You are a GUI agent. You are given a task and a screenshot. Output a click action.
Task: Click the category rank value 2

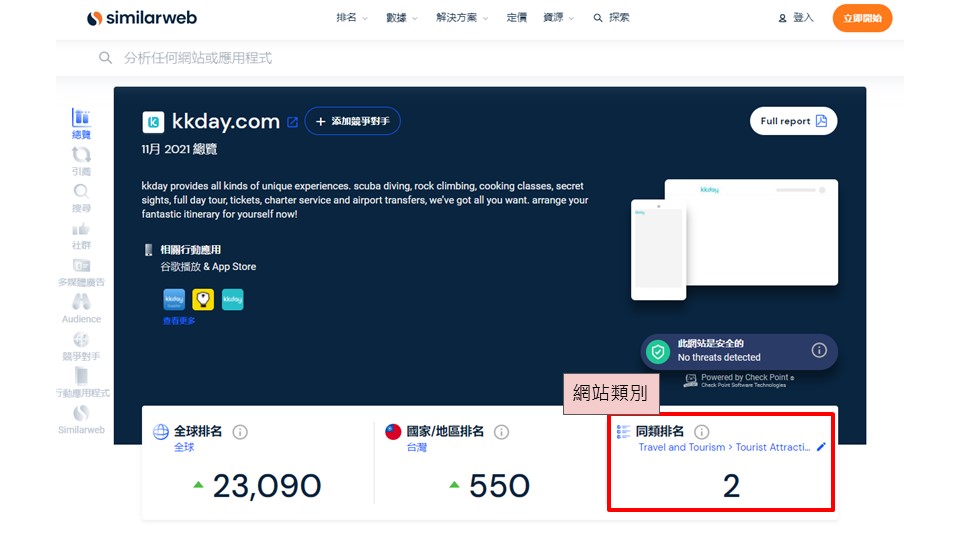(731, 486)
